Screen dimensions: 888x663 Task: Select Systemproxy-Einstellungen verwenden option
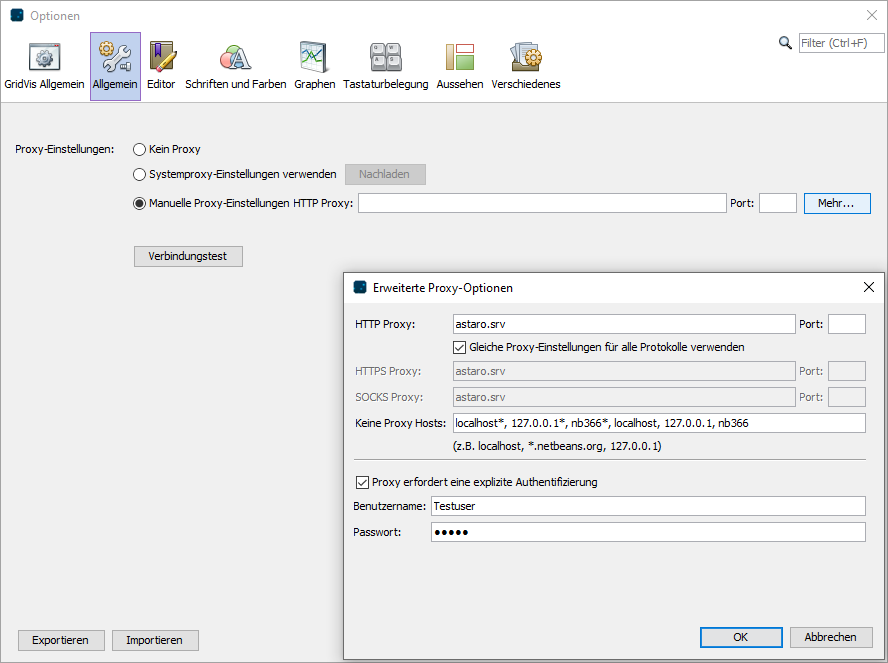tap(140, 174)
